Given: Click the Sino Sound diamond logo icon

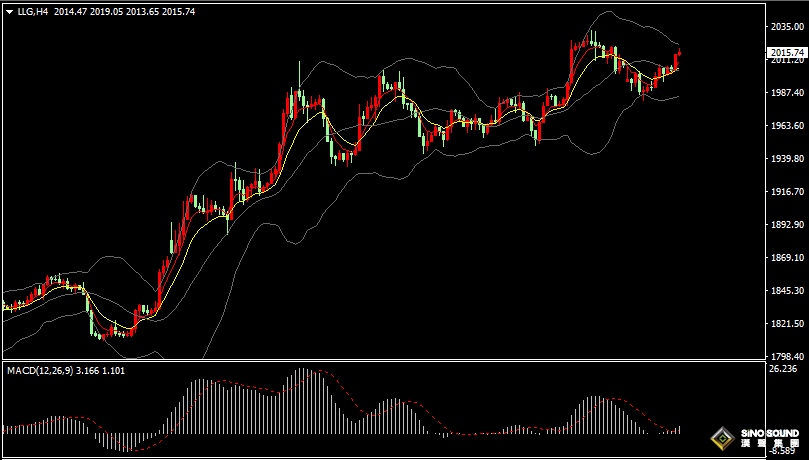Looking at the screenshot, I should click(x=722, y=437).
